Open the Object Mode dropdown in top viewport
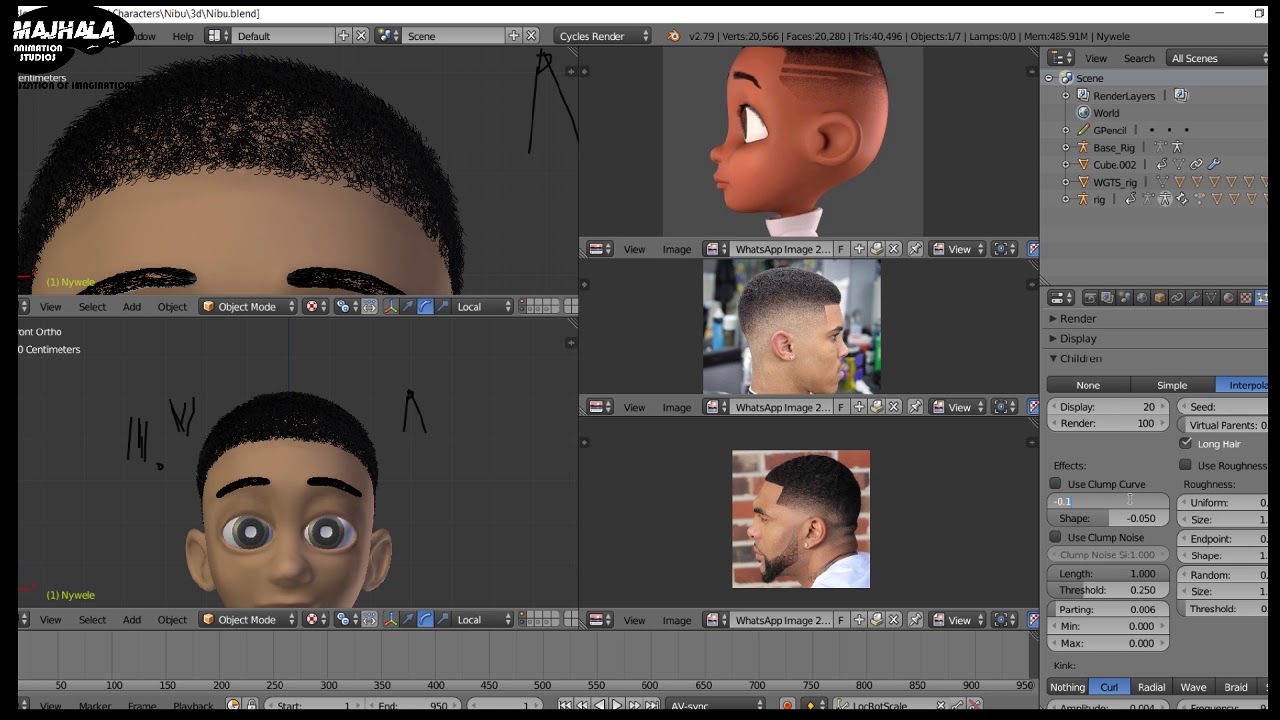1280x720 pixels. coord(249,307)
